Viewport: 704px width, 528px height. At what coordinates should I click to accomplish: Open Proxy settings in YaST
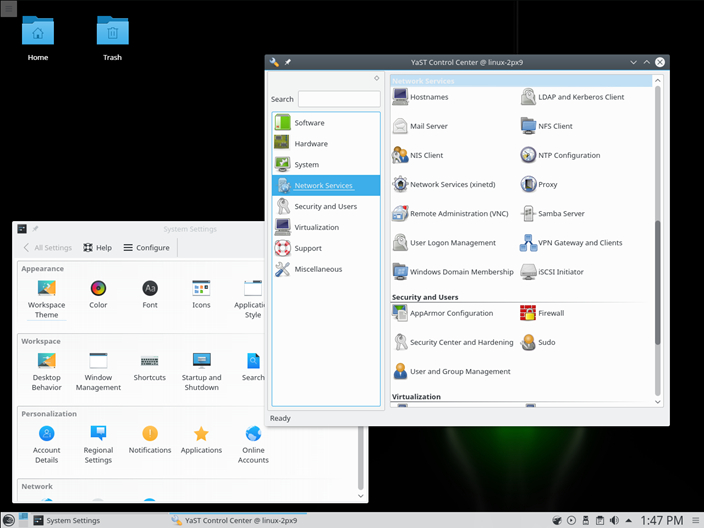coord(539,185)
